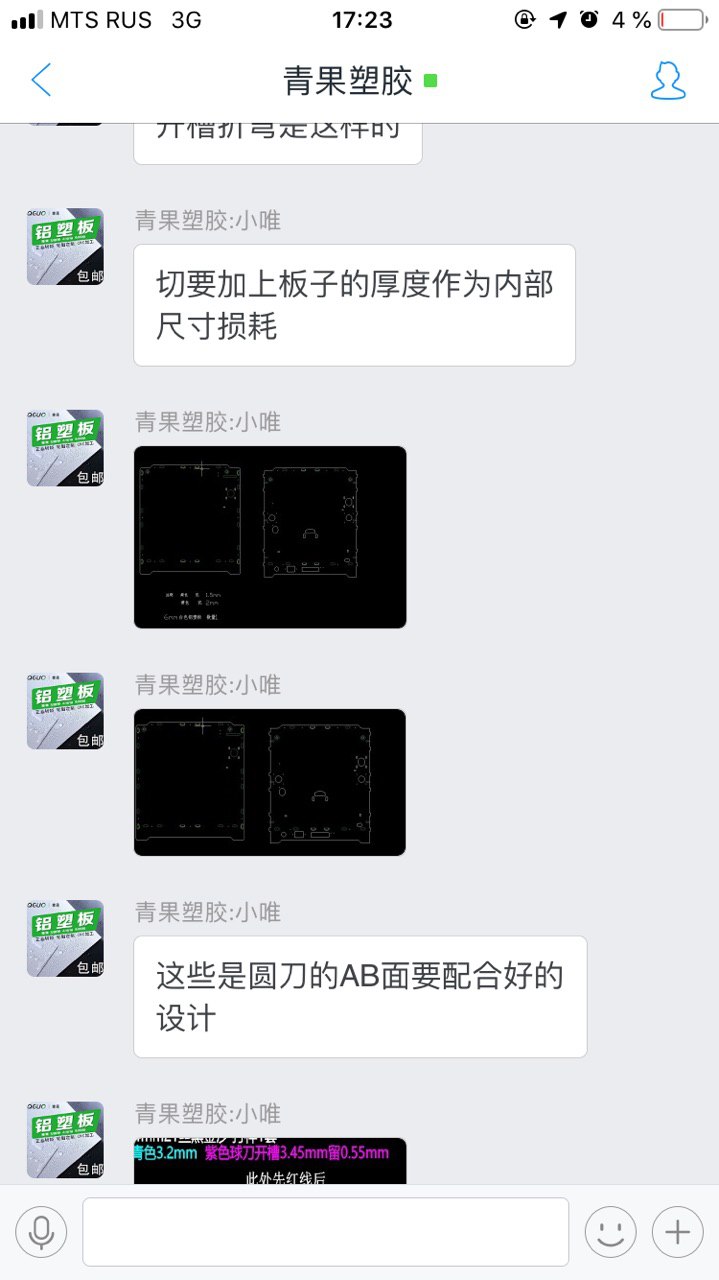Tap sender avatar beside second CAD image

pos(65,711)
